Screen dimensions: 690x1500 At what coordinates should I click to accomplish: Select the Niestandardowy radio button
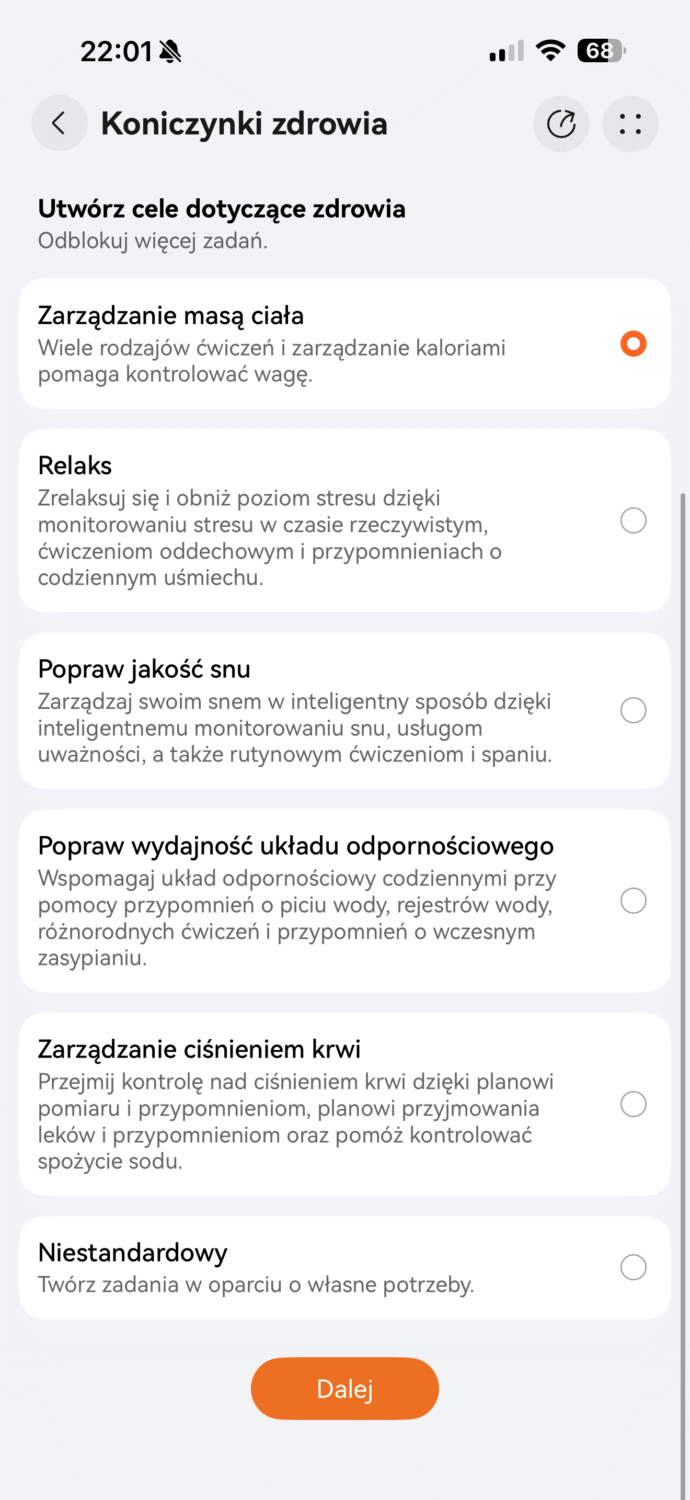[633, 1268]
